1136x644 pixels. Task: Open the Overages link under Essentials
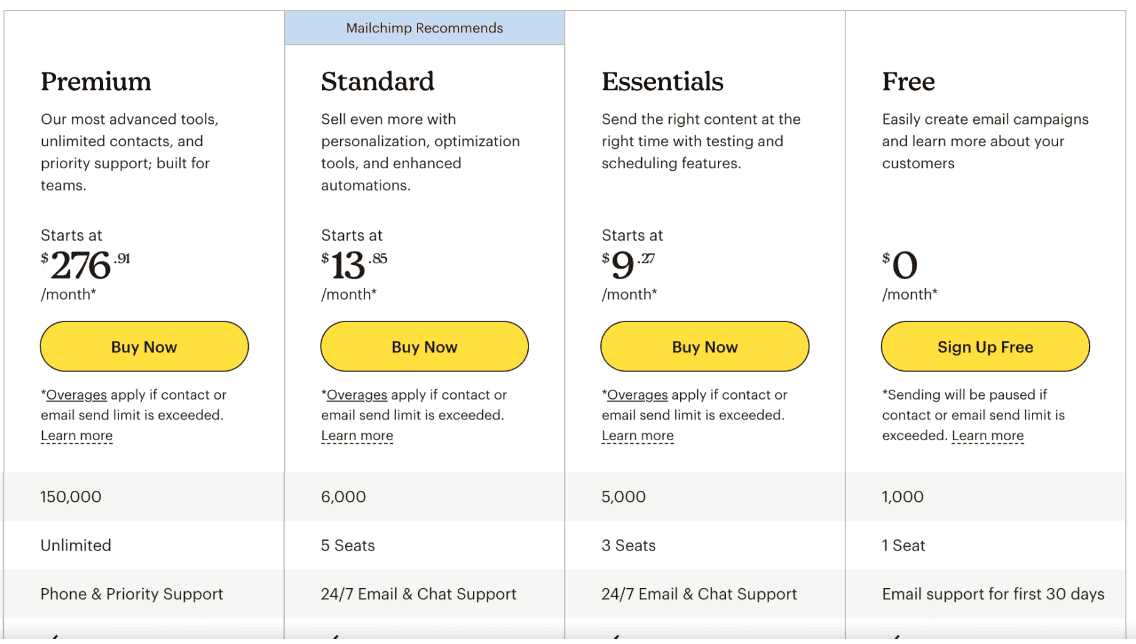click(x=637, y=395)
